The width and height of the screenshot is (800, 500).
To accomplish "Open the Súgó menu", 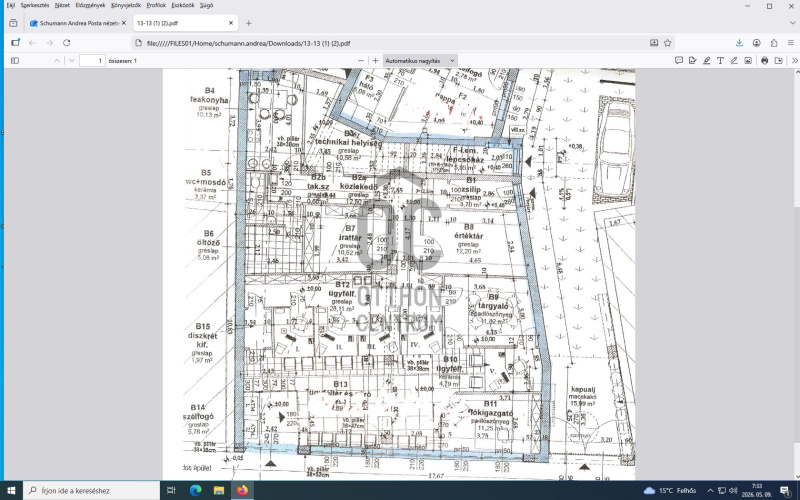I will [207, 5].
